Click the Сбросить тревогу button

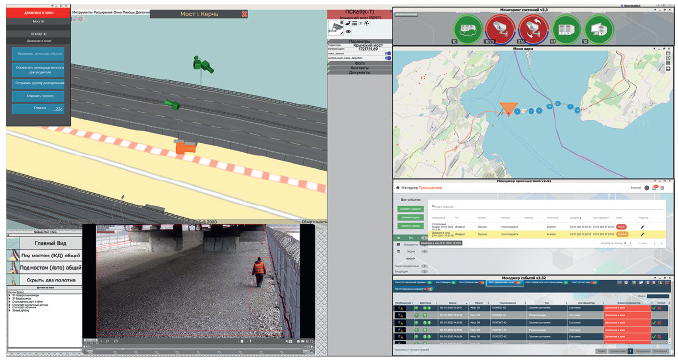click(x=38, y=96)
